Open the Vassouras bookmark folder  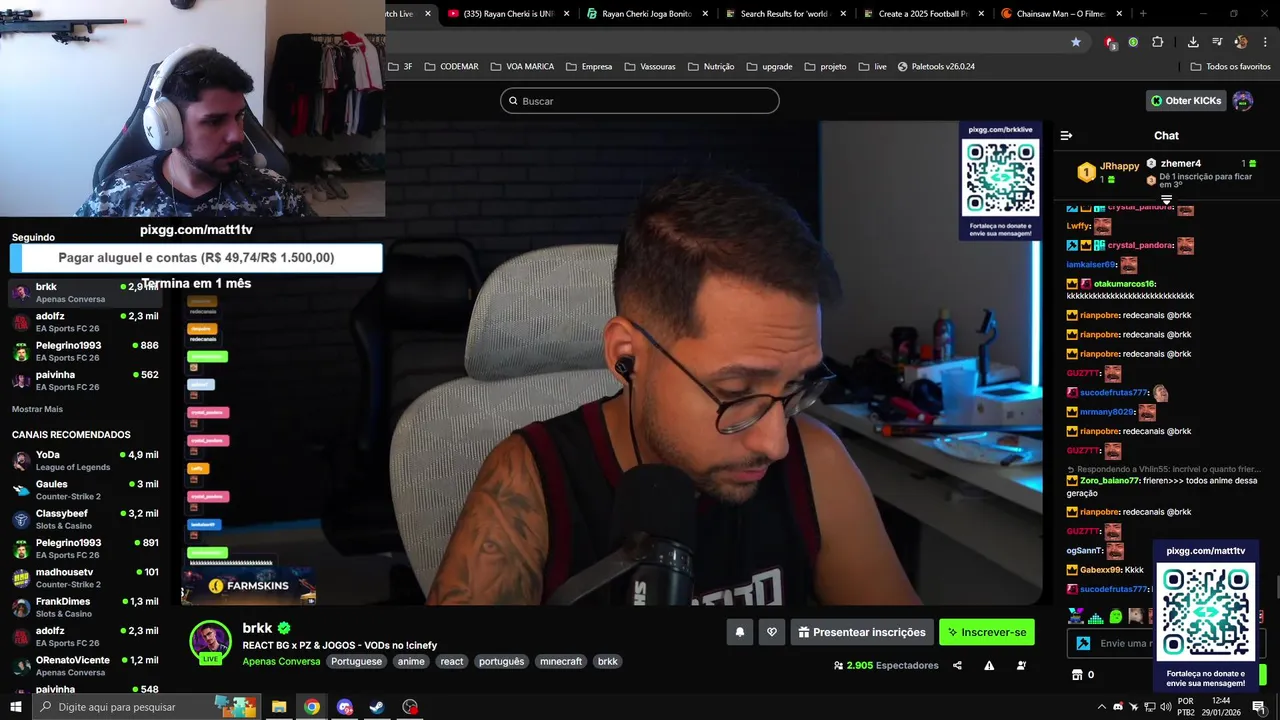[650, 66]
